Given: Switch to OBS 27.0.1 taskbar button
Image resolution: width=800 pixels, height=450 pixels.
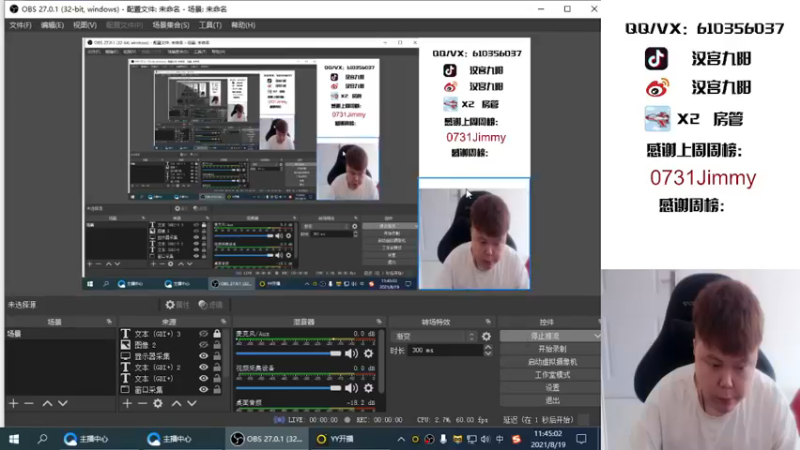Looking at the screenshot, I should coord(267,439).
